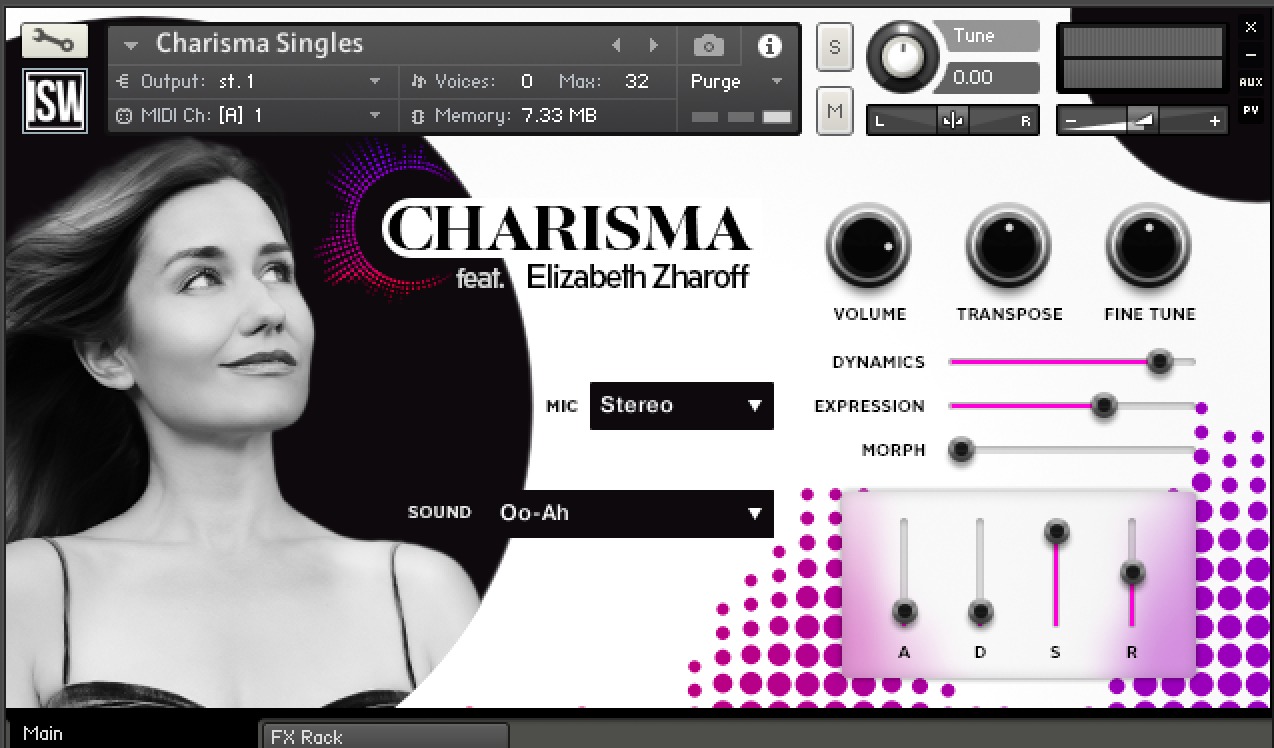Click the AUX button
The width and height of the screenshot is (1274, 748).
pyautogui.click(x=1250, y=82)
